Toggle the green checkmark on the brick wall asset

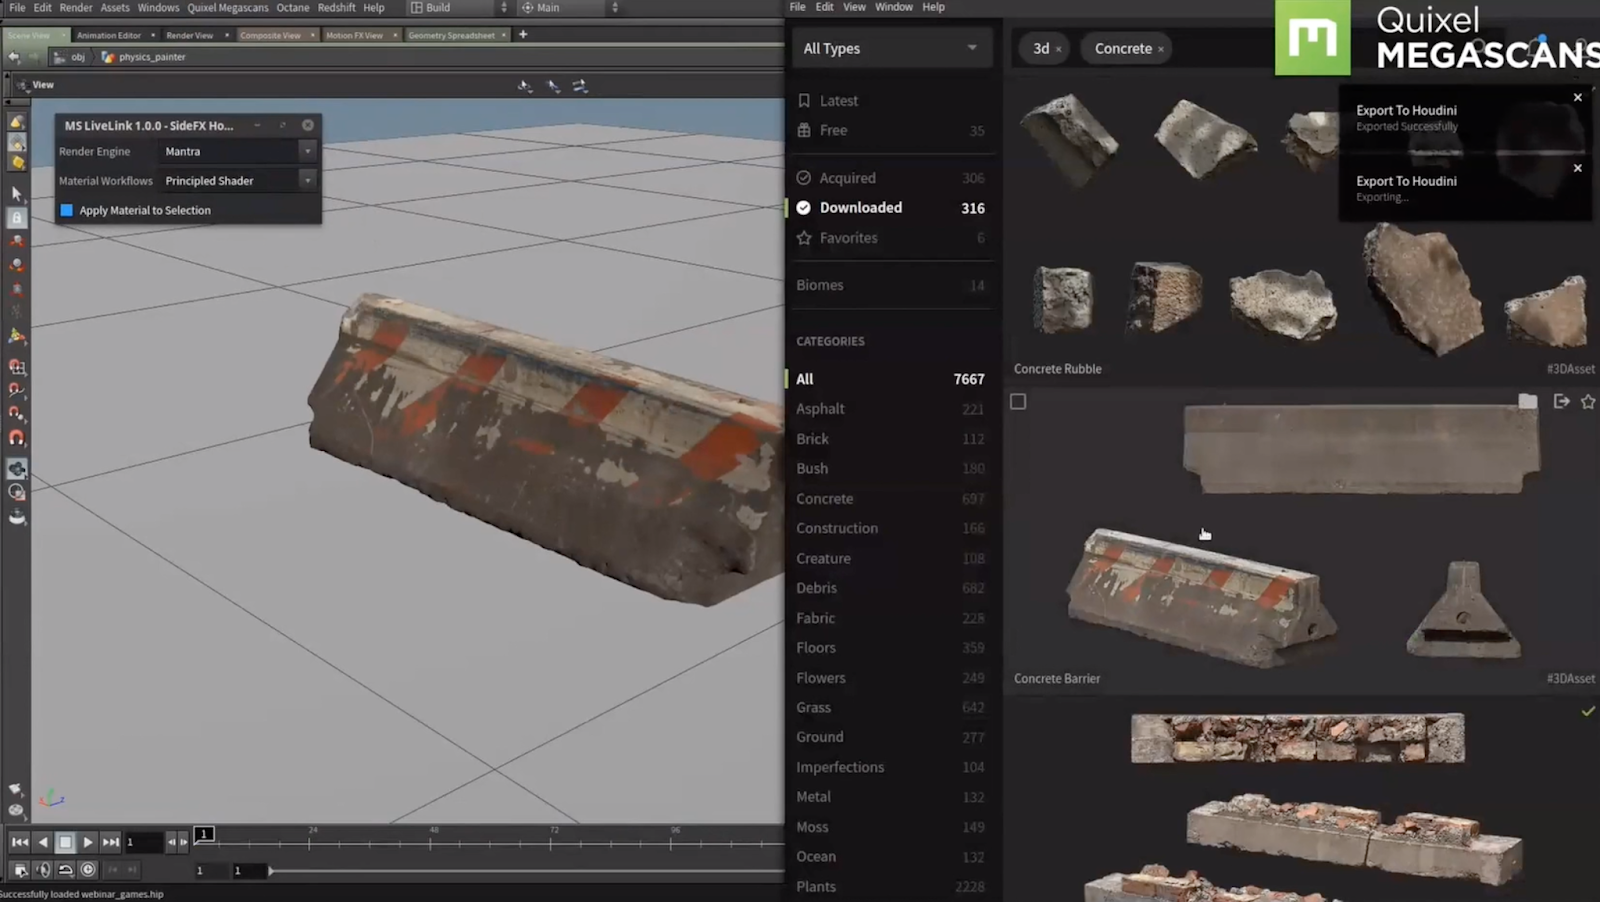coord(1587,711)
